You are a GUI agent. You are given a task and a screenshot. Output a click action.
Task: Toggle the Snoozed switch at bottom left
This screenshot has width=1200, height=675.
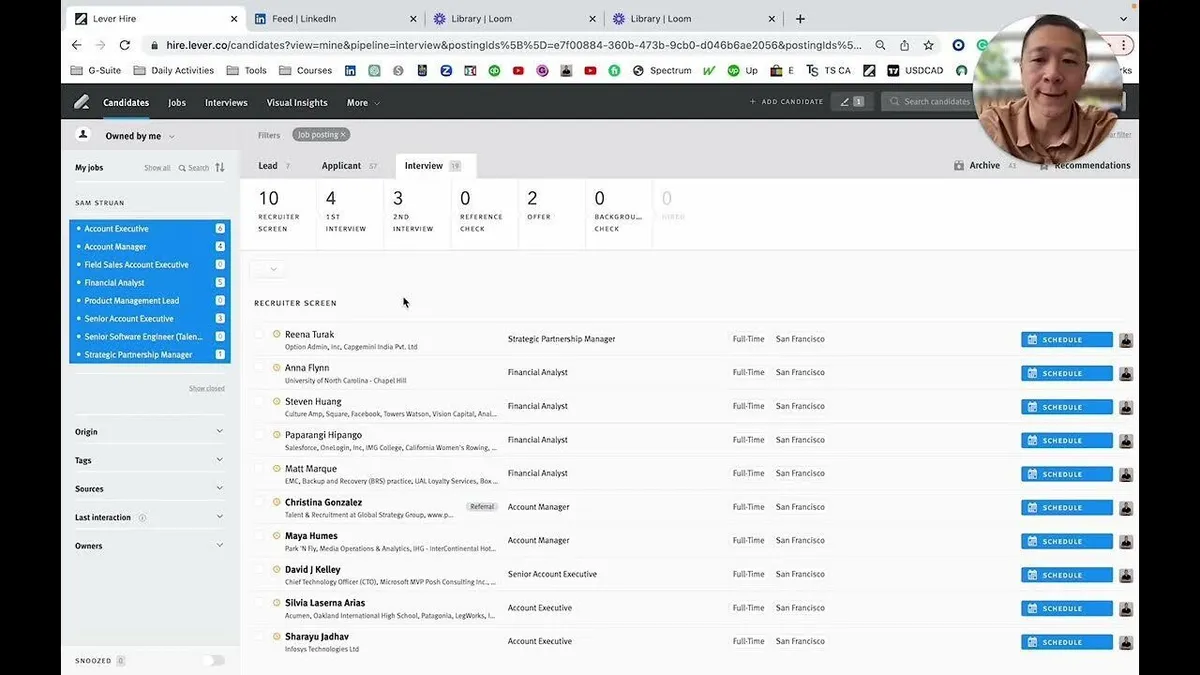point(212,660)
